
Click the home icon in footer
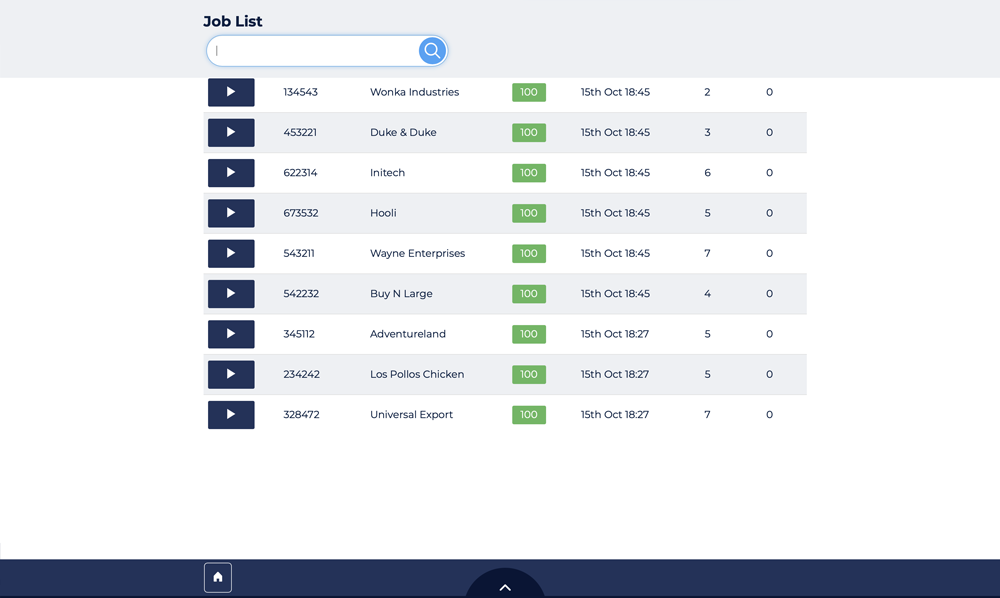point(218,577)
